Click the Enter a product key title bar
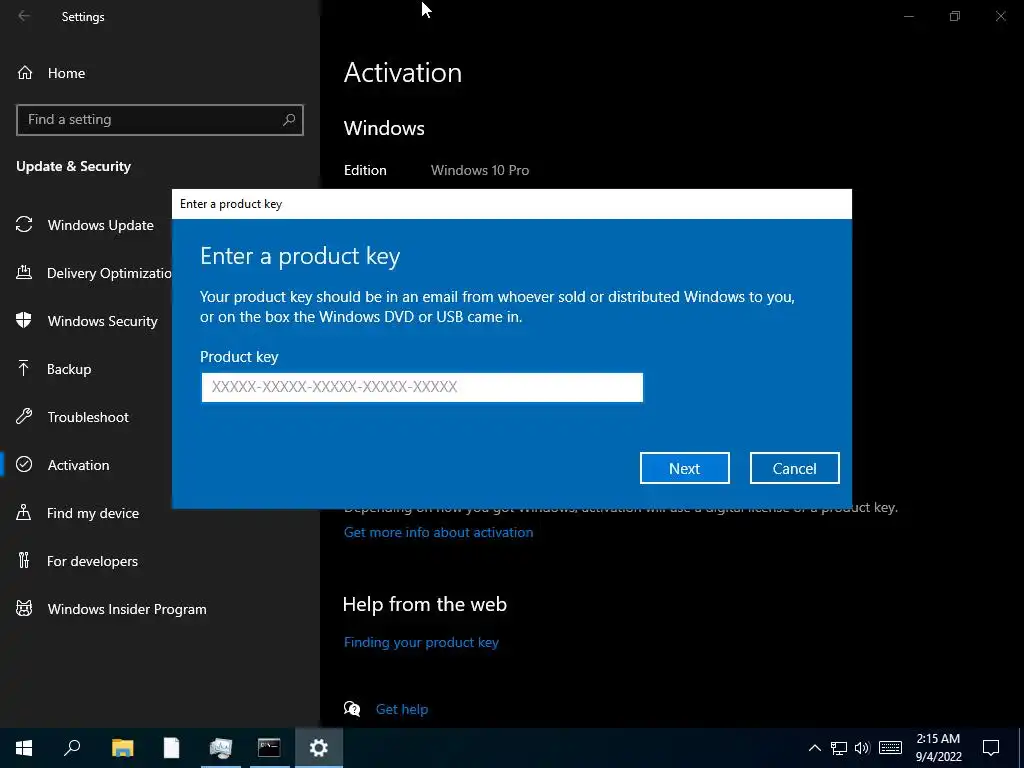1024x768 pixels. (x=511, y=204)
